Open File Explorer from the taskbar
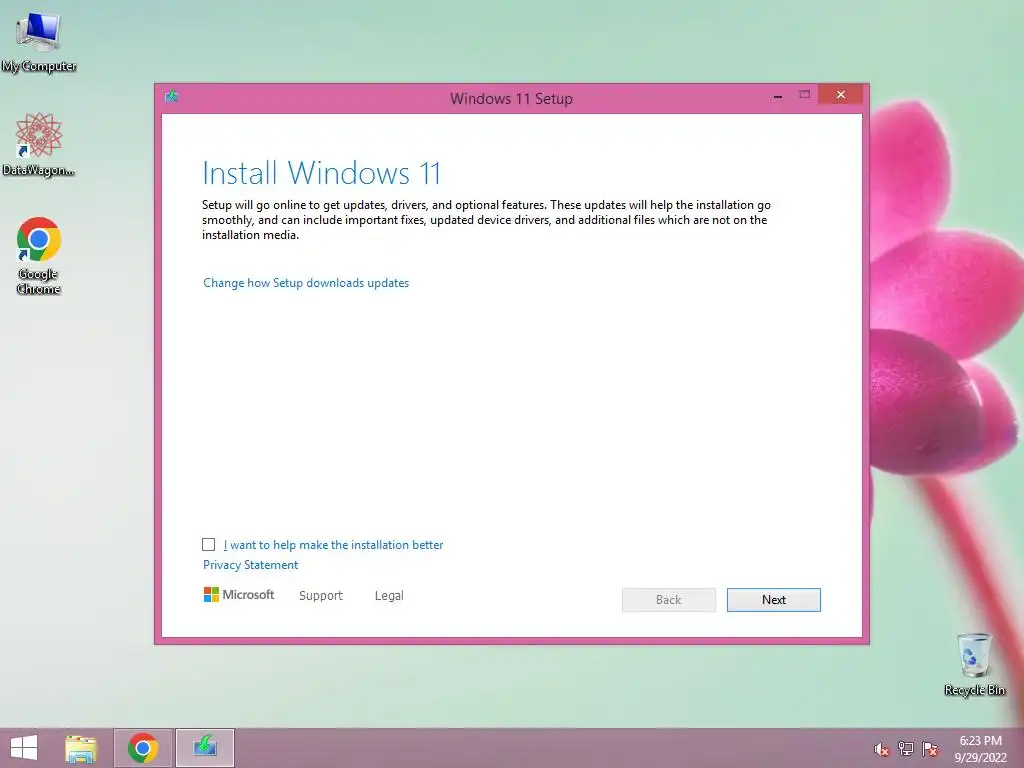Screen dimensions: 1024x768 (81, 748)
